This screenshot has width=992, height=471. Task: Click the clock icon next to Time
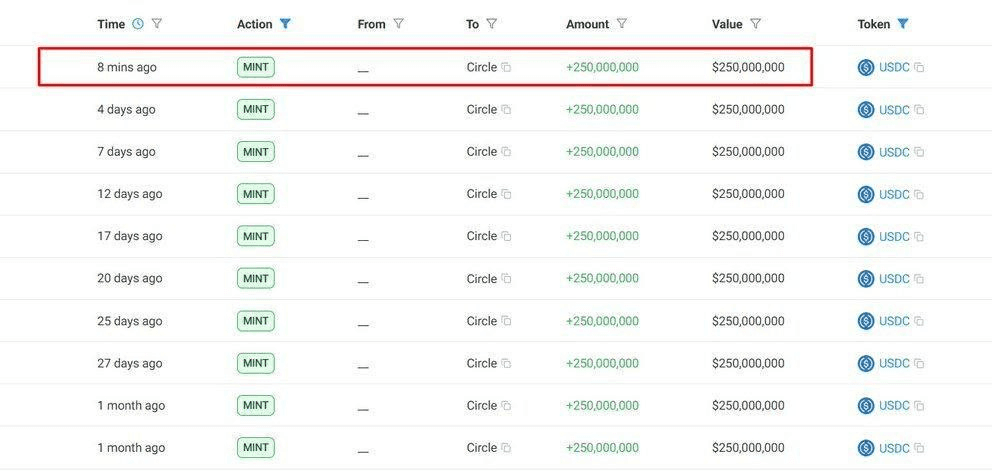[138, 24]
